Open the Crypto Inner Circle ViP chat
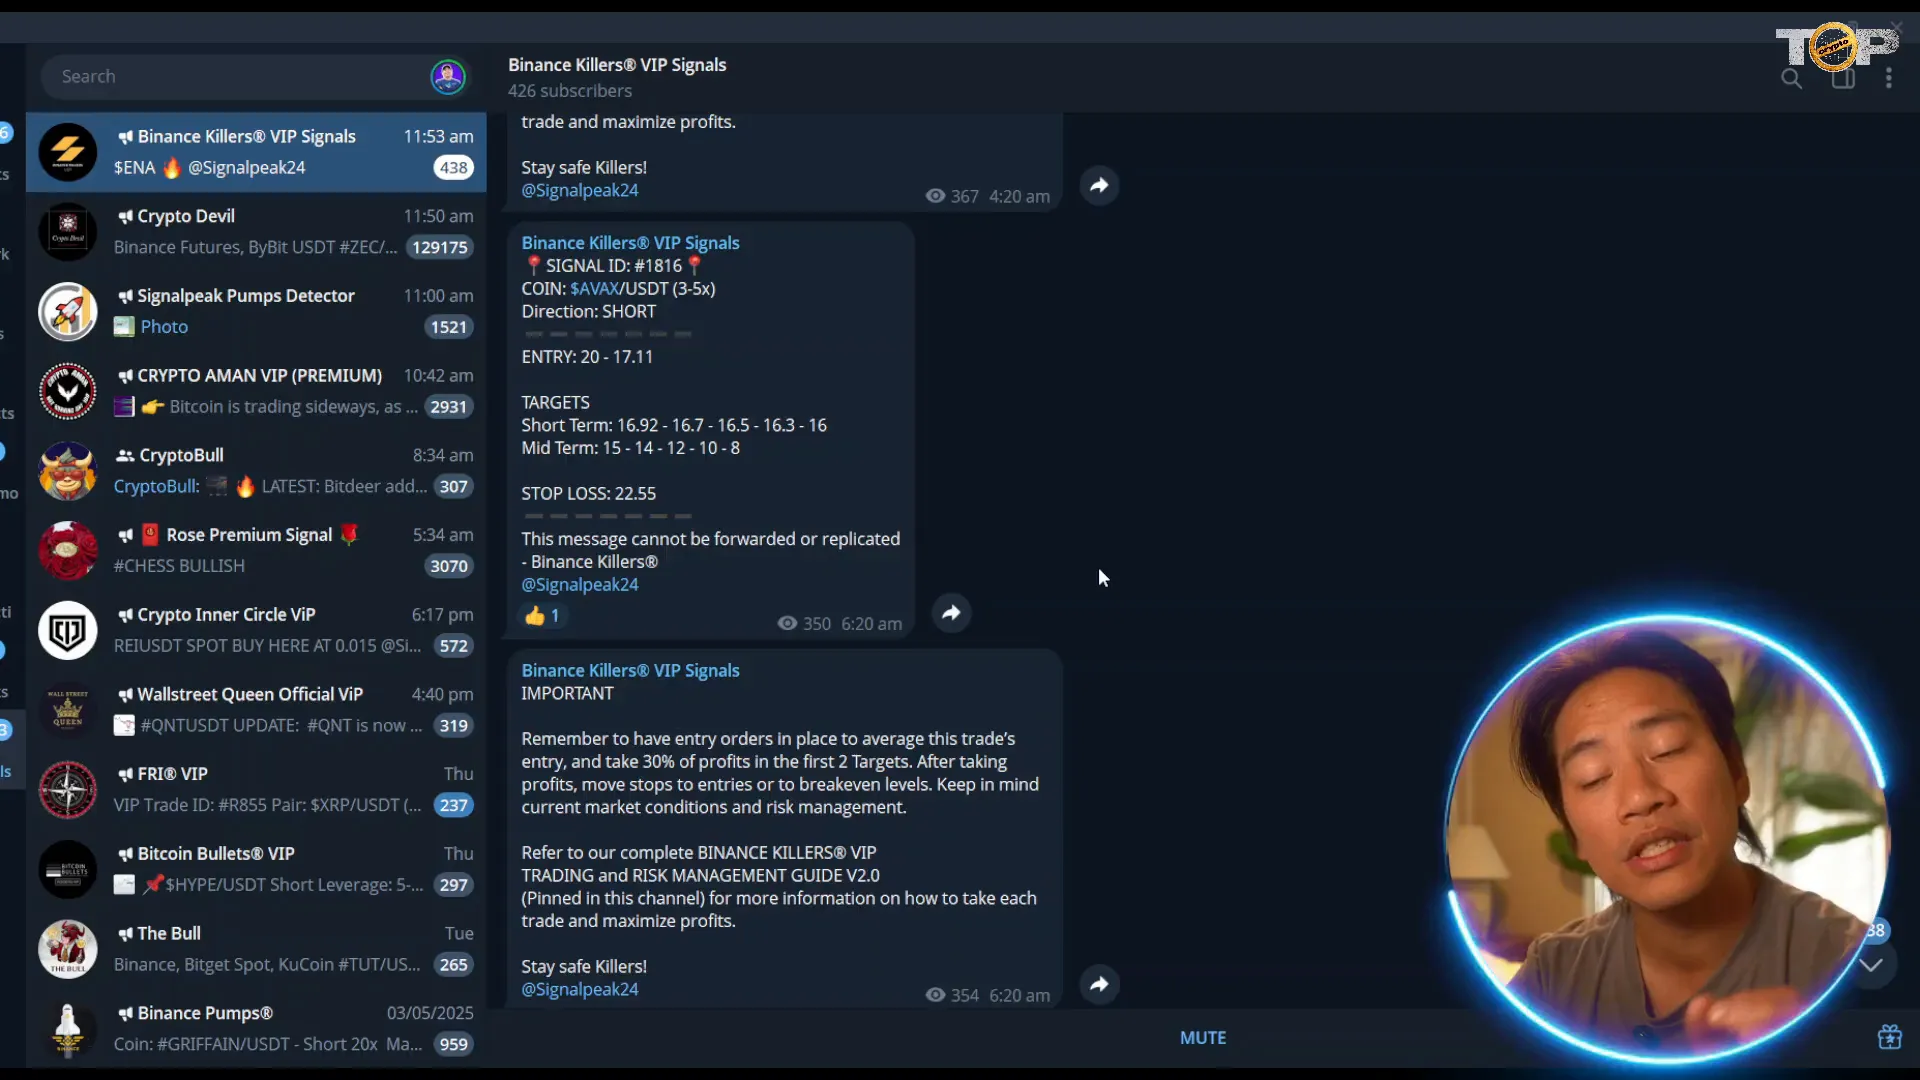Screen dimensions: 1920x1080 (256, 630)
